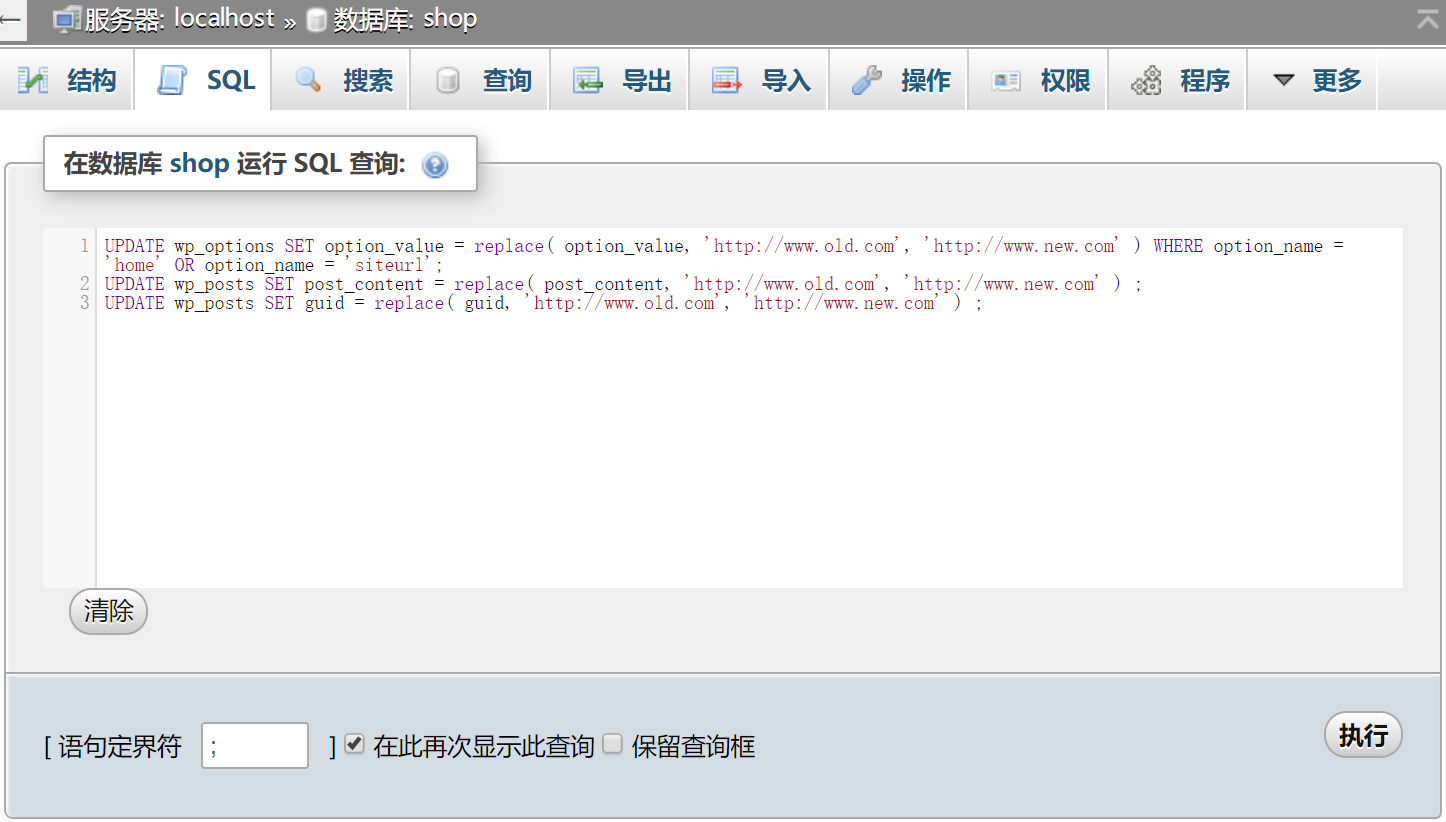This screenshot has height=822, width=1446.
Task: Toggle the show query again checkbox off
Action: coord(354,743)
